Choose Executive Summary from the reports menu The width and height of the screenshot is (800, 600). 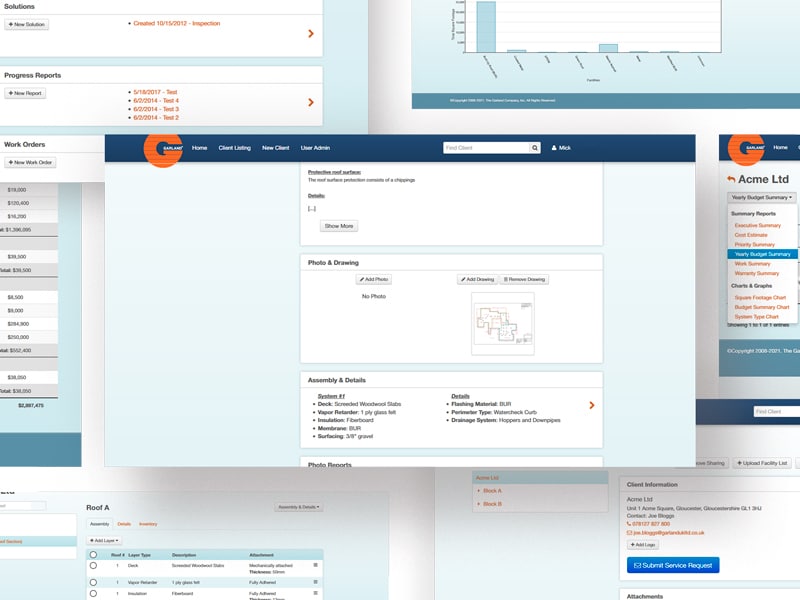757,225
